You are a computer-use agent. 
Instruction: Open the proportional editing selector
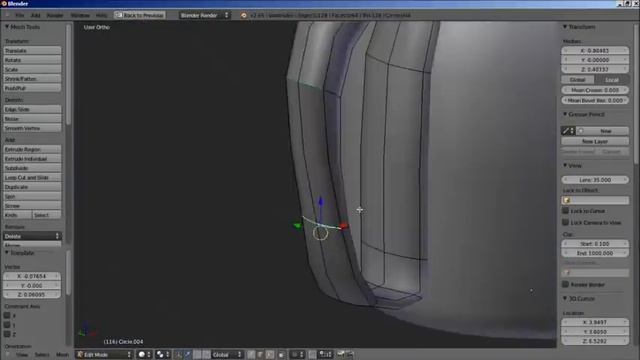(x=297, y=354)
